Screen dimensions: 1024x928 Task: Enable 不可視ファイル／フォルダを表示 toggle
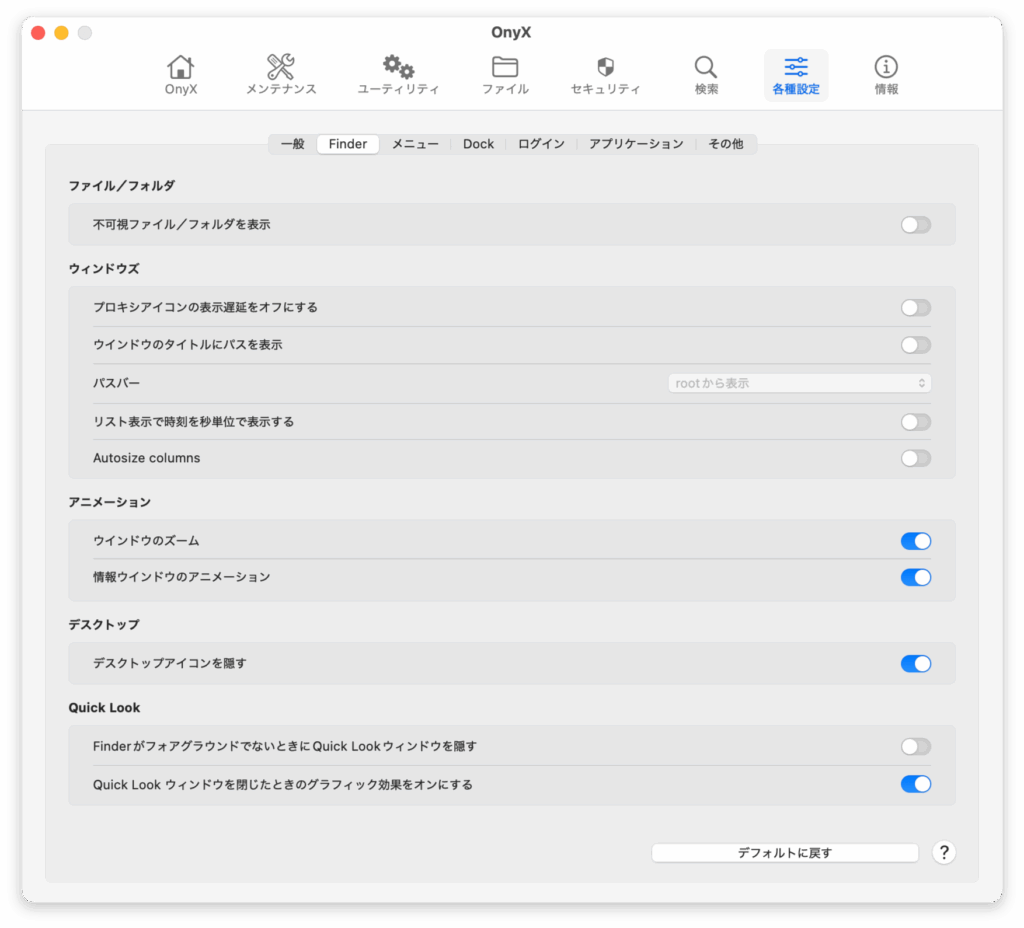915,225
